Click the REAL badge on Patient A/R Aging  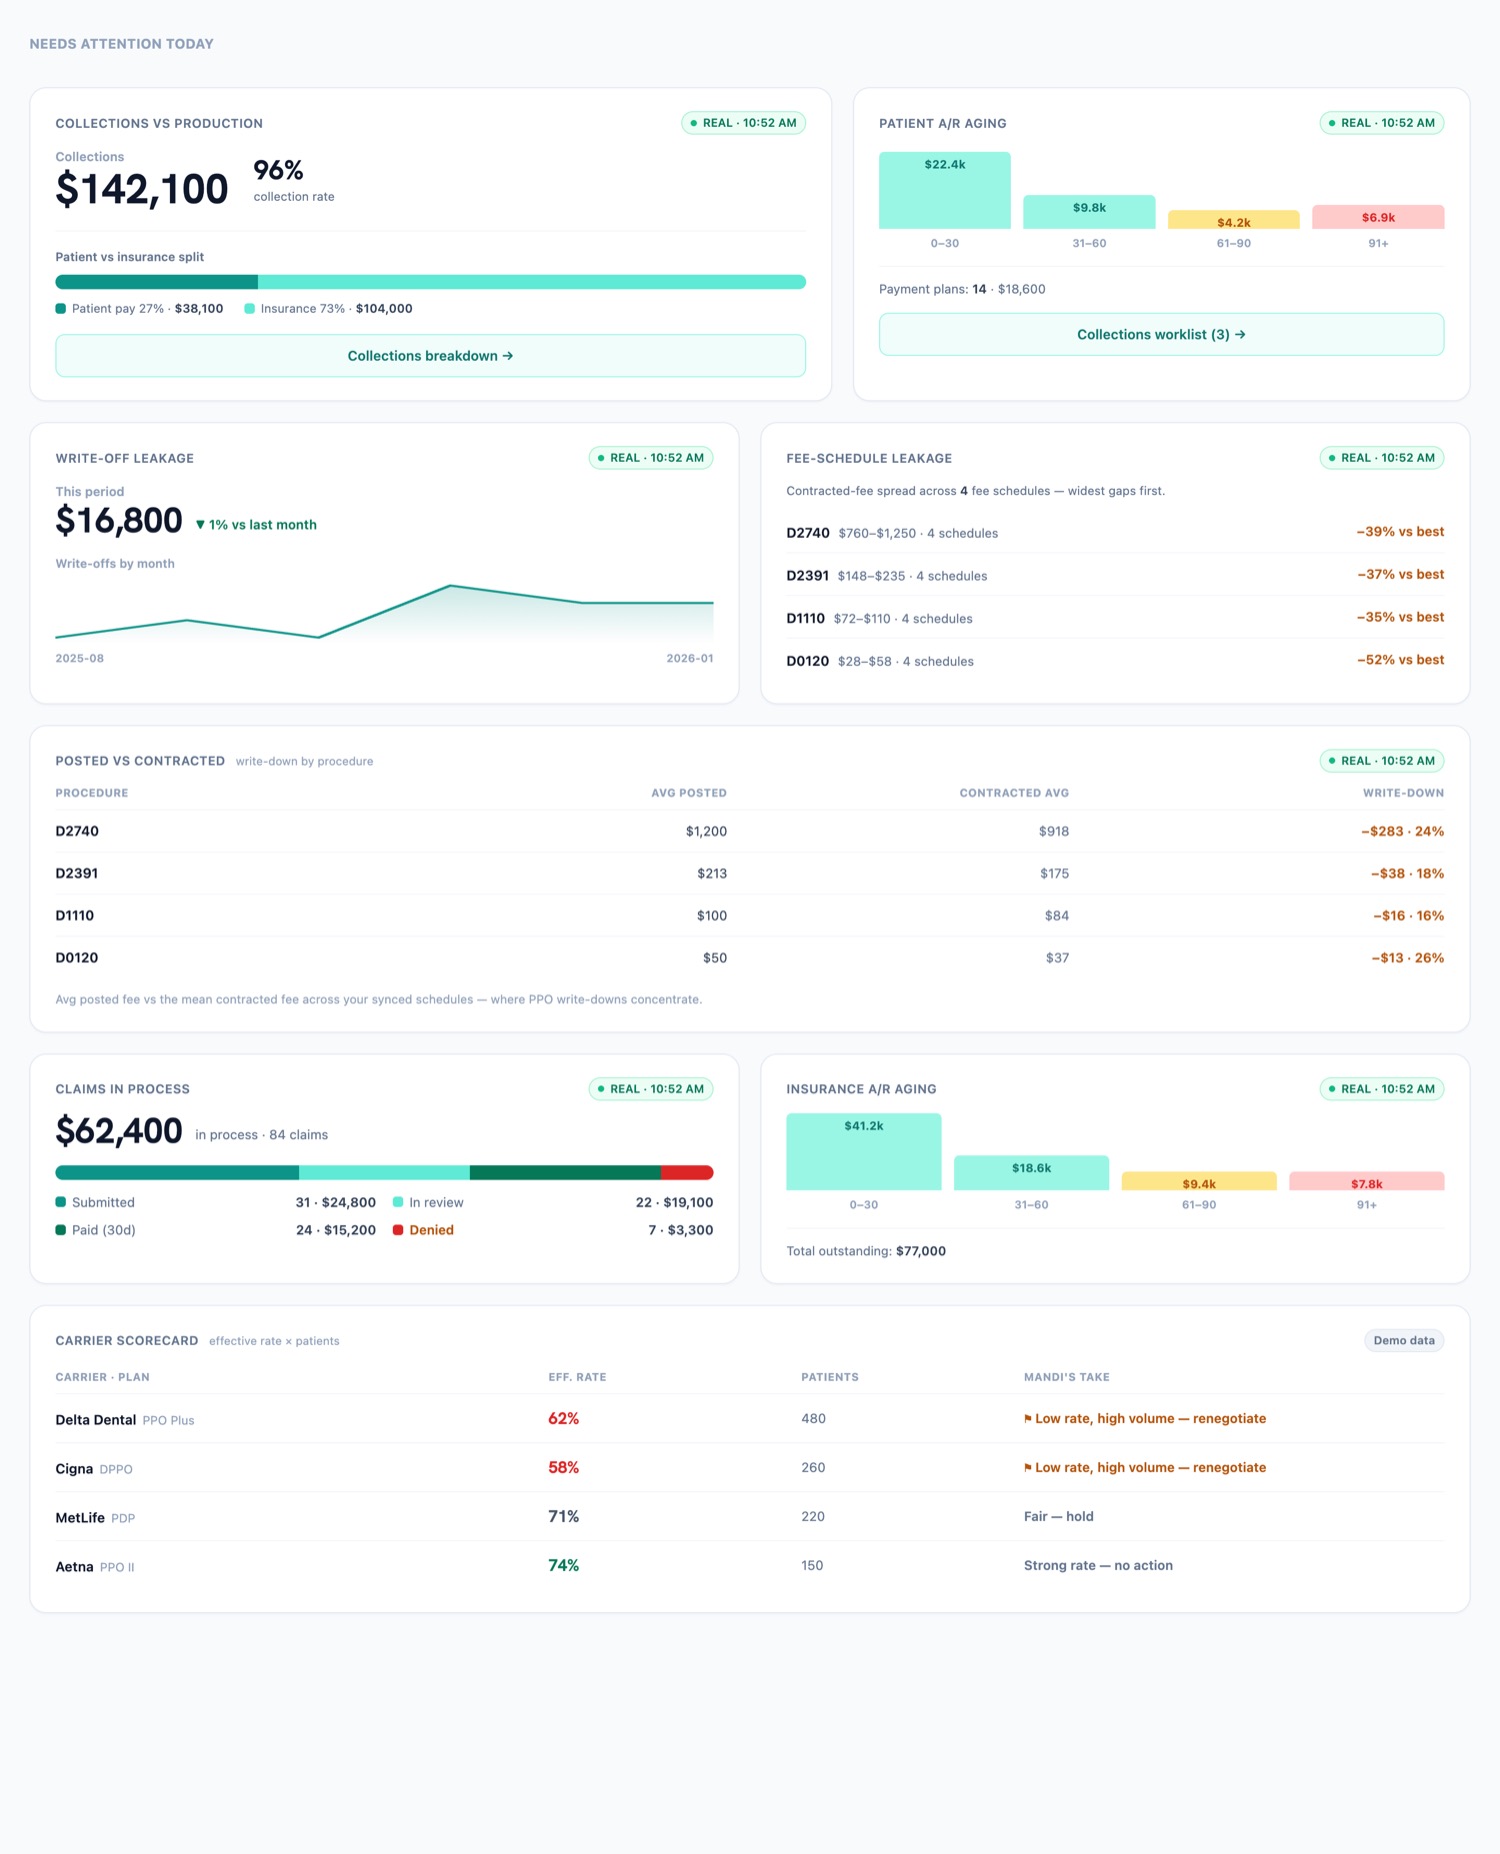(1381, 123)
